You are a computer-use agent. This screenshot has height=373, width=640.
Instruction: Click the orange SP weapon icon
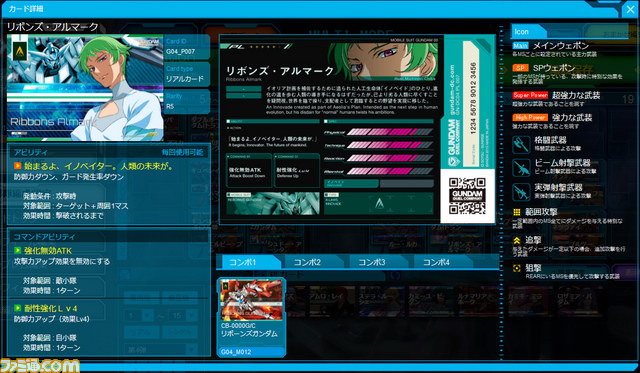520,68
